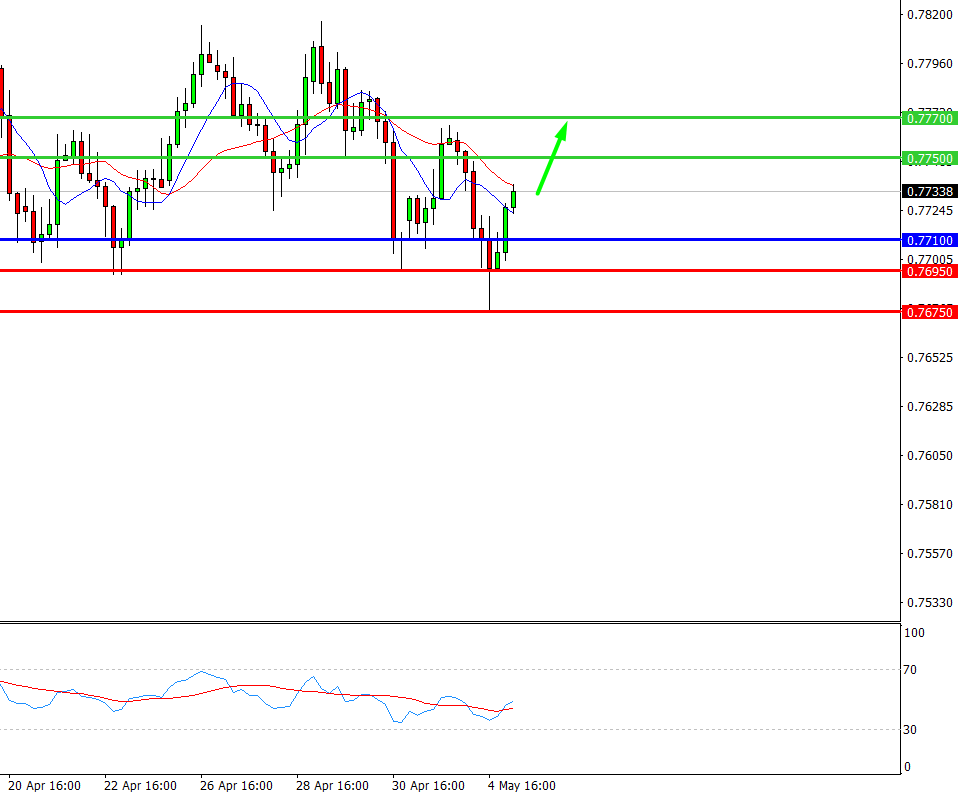The height and width of the screenshot is (793, 961).
Task: Select the 0.77500 green price label
Action: point(930,159)
